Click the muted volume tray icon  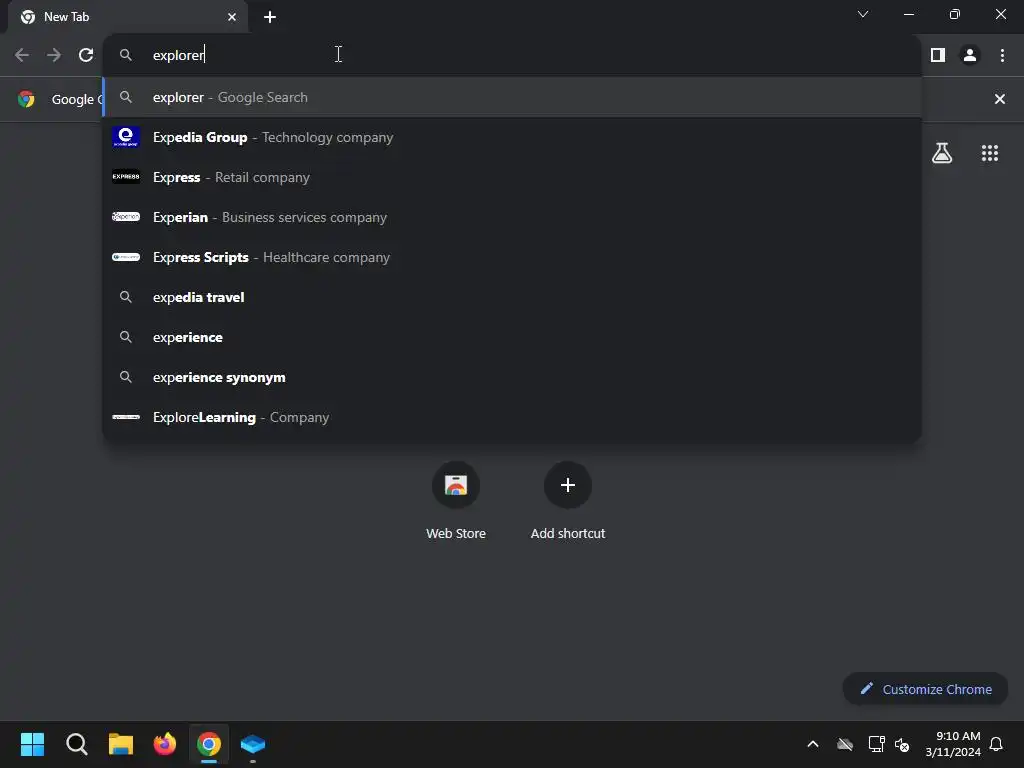click(x=902, y=744)
